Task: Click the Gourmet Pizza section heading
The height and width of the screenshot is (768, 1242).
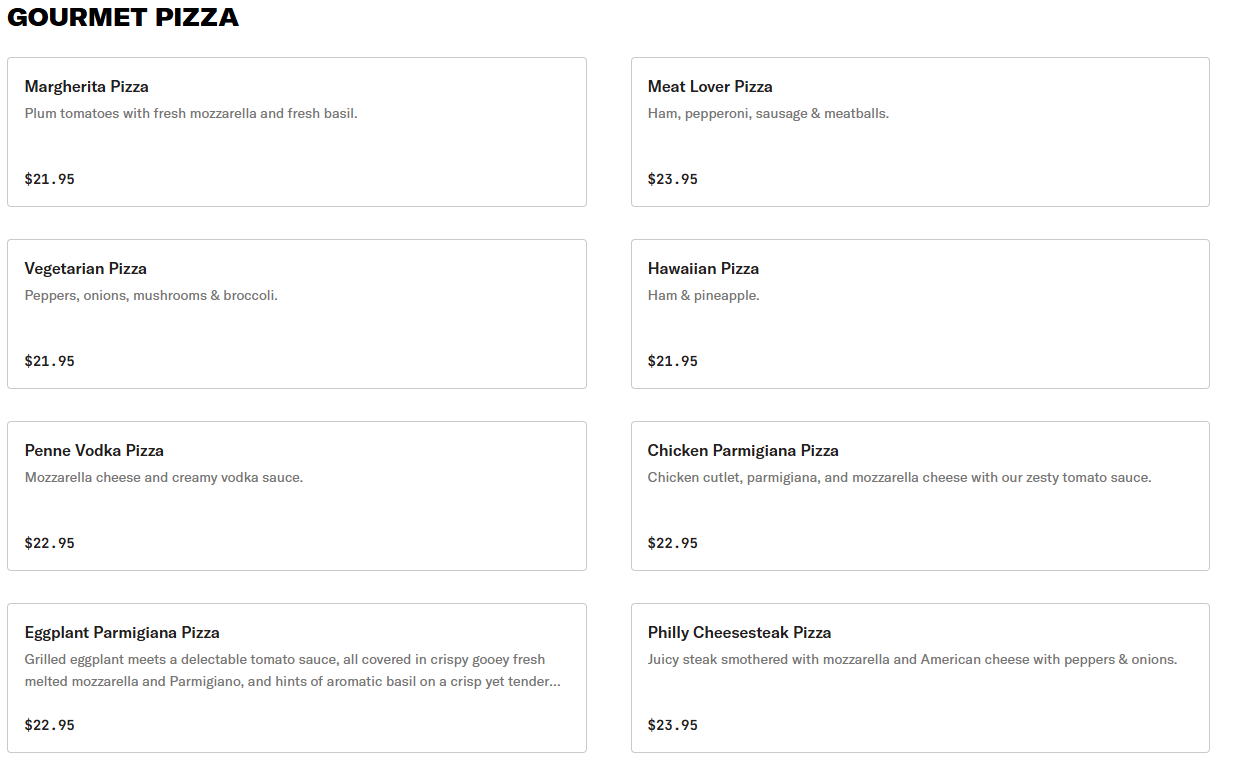Action: coord(123,18)
